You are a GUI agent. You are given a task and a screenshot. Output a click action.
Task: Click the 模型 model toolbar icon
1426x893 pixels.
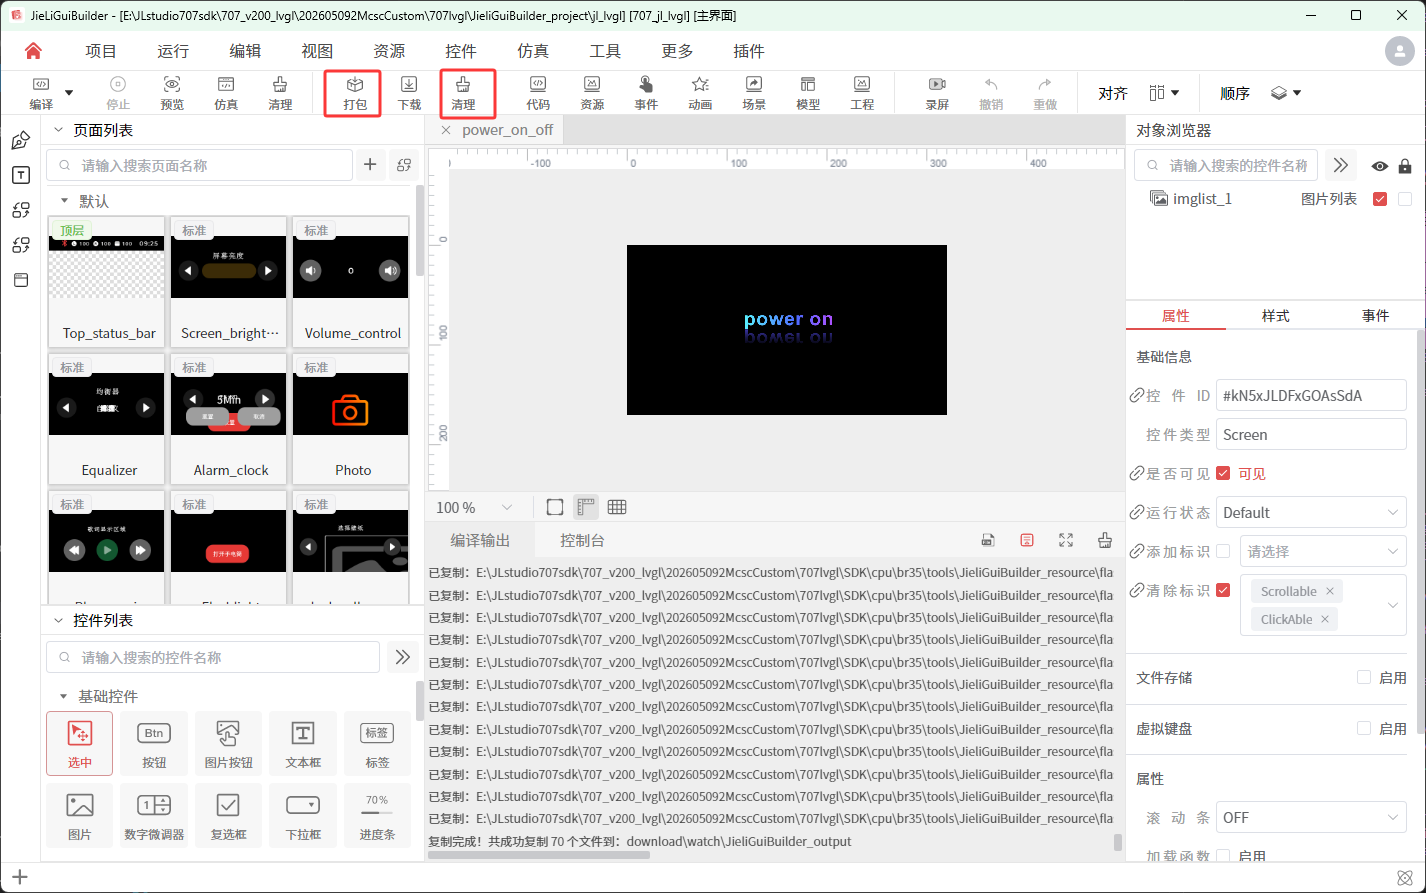tap(808, 93)
